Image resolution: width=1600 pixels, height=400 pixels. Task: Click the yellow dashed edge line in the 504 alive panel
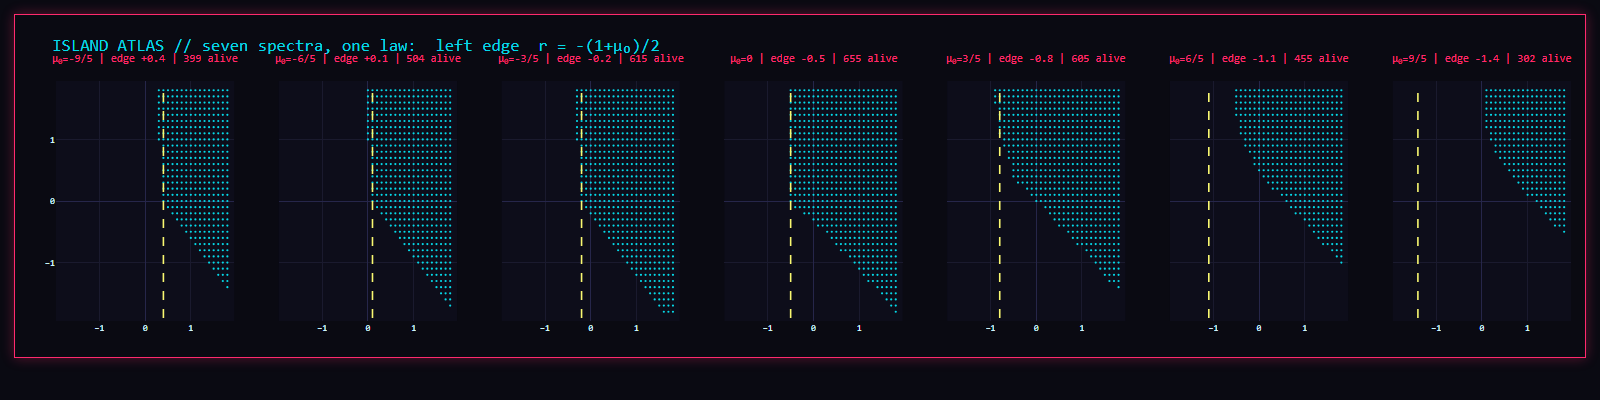[372, 205]
